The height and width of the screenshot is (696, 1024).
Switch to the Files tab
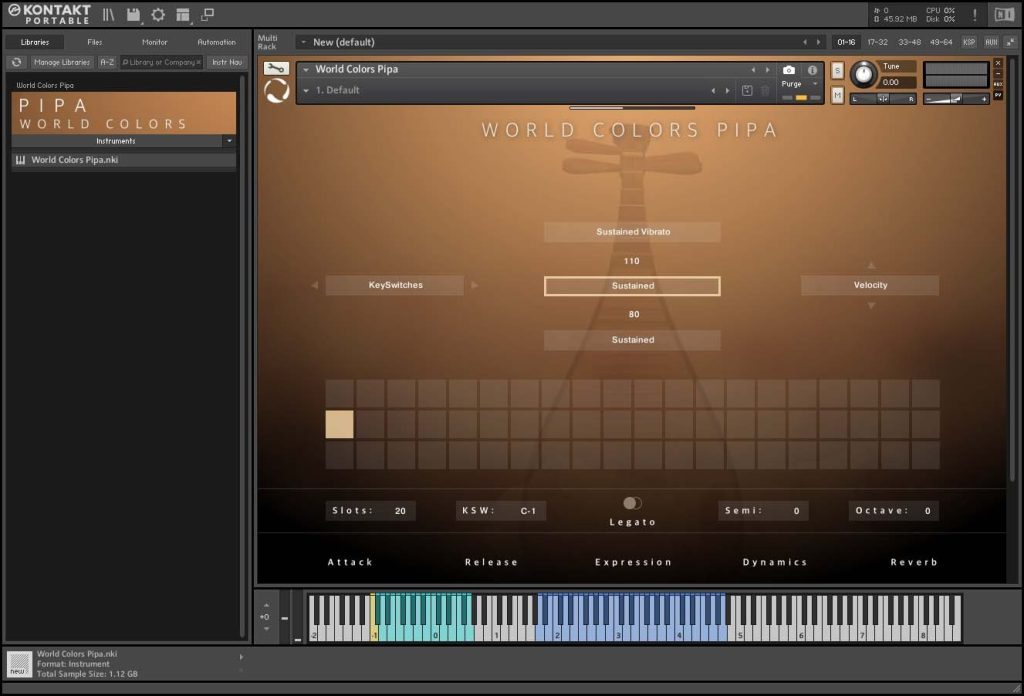pyautogui.click(x=95, y=42)
